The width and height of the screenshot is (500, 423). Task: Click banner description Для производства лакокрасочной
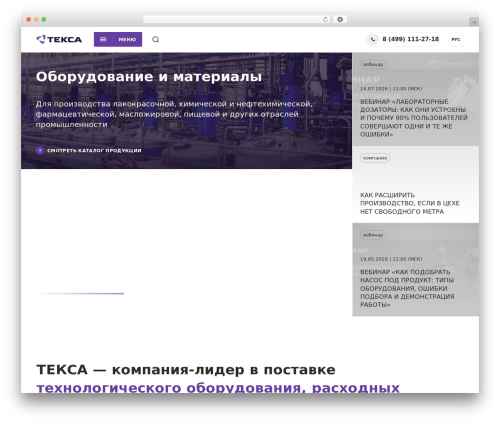point(174,114)
